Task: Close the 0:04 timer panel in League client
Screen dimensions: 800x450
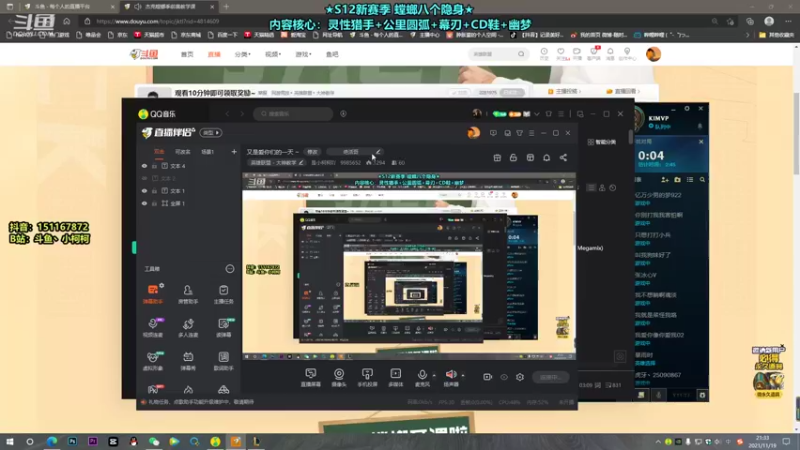Action: pyautogui.click(x=701, y=141)
